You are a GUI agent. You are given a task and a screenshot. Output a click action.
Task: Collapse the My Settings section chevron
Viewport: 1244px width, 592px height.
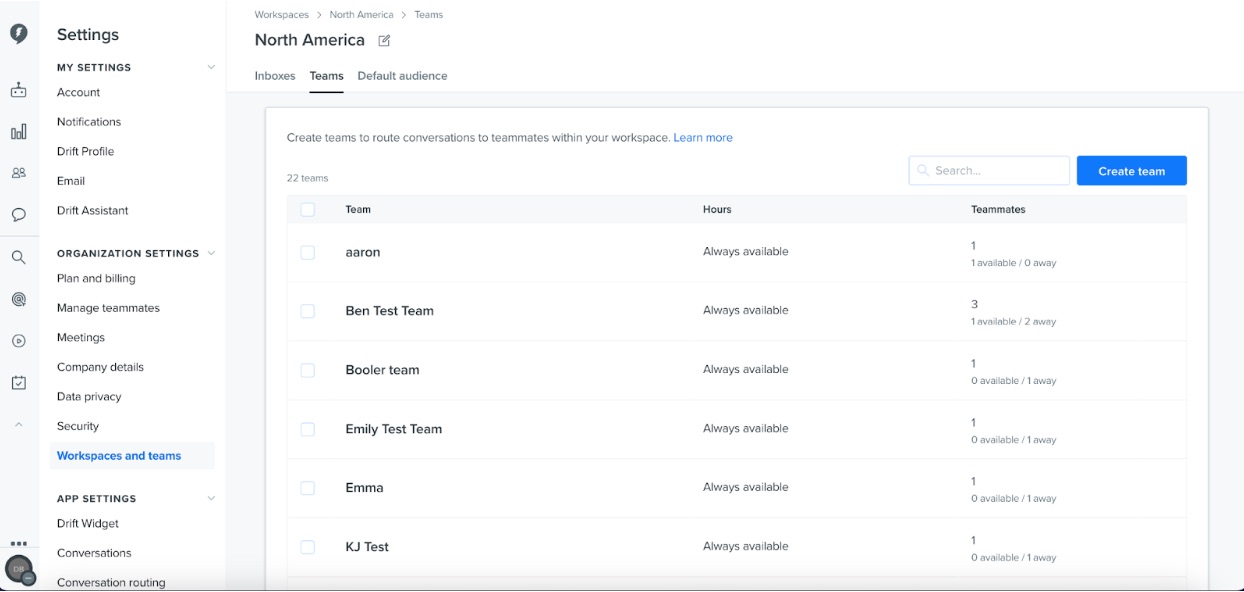point(211,67)
